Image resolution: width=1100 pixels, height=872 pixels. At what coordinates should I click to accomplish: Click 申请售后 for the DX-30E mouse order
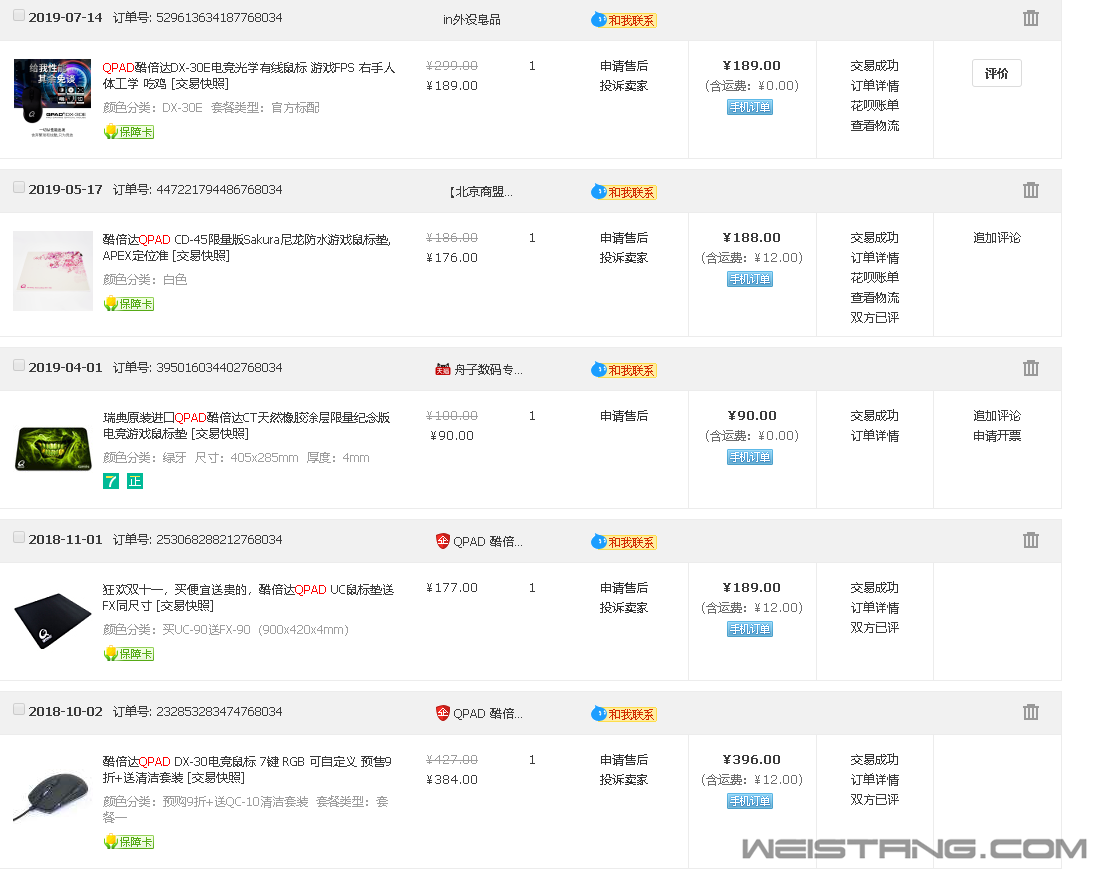(624, 66)
